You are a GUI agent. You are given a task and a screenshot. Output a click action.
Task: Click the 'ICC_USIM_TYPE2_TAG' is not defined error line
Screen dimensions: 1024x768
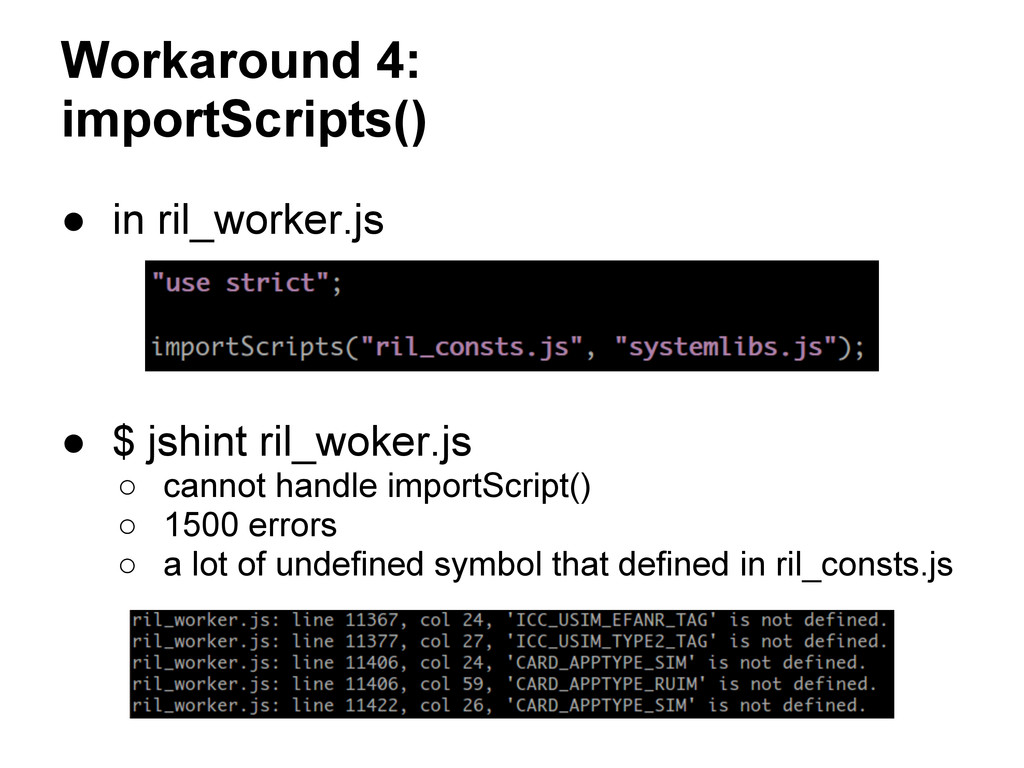click(x=509, y=641)
